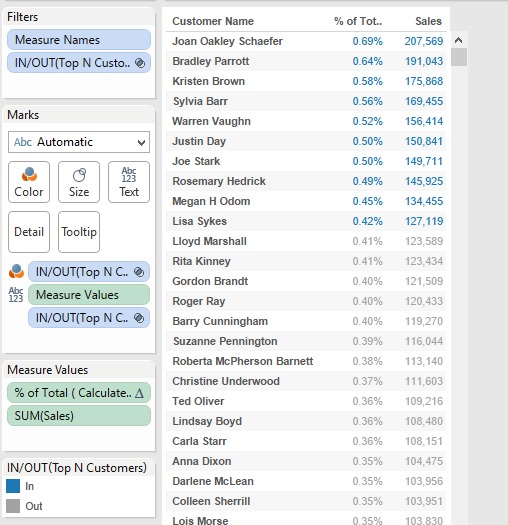Viewport: 508px width, 525px height.
Task: Click delta icon on % of Total pill
Action: pos(139,393)
